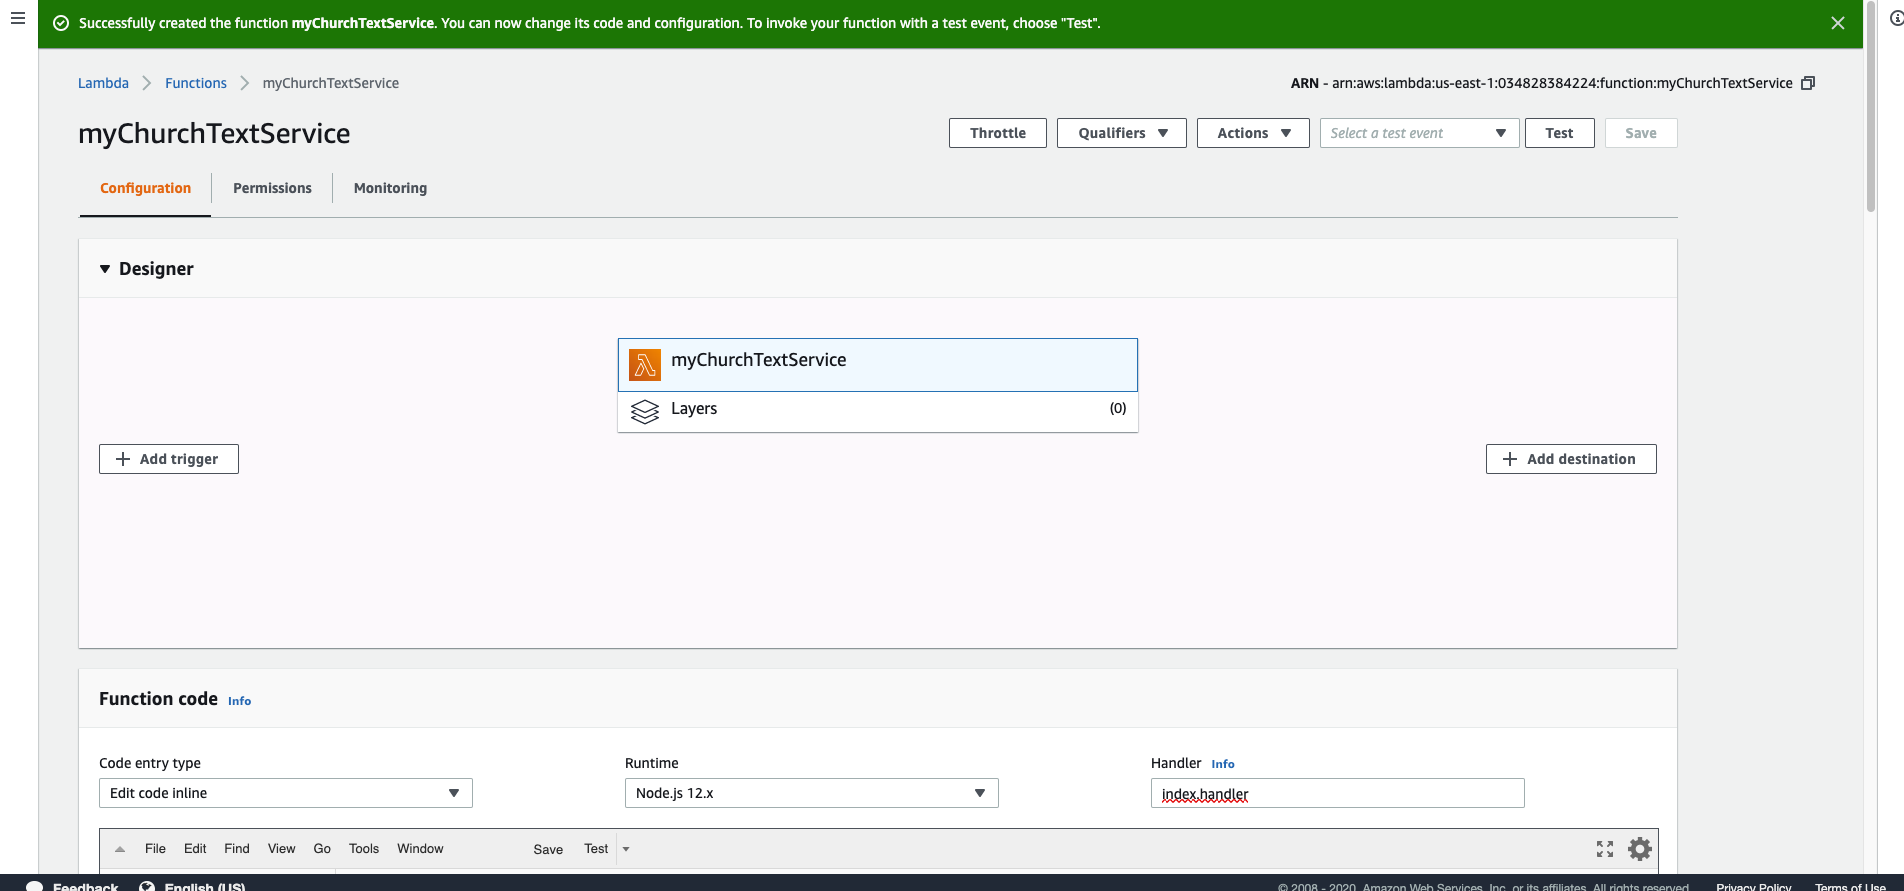
Task: Open the Code entry type dropdown
Action: click(286, 793)
